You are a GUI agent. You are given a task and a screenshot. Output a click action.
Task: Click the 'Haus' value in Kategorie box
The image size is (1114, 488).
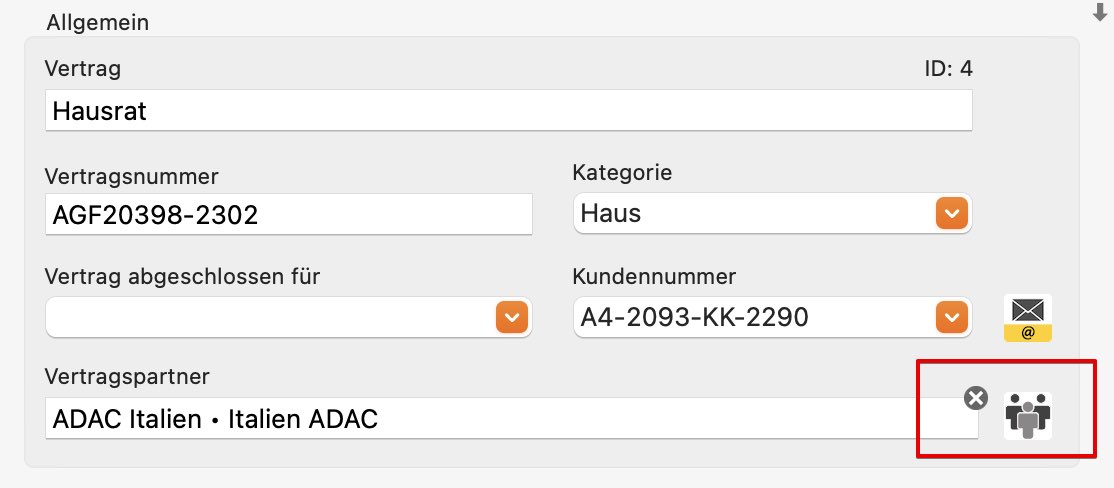pyautogui.click(x=611, y=213)
